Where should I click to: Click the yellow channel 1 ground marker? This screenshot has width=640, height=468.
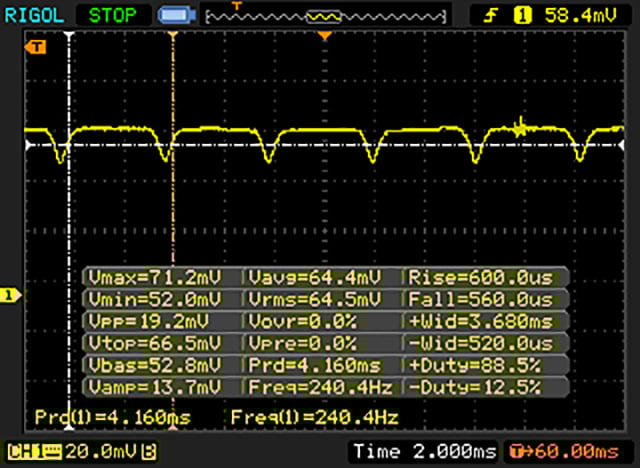click(x=11, y=295)
